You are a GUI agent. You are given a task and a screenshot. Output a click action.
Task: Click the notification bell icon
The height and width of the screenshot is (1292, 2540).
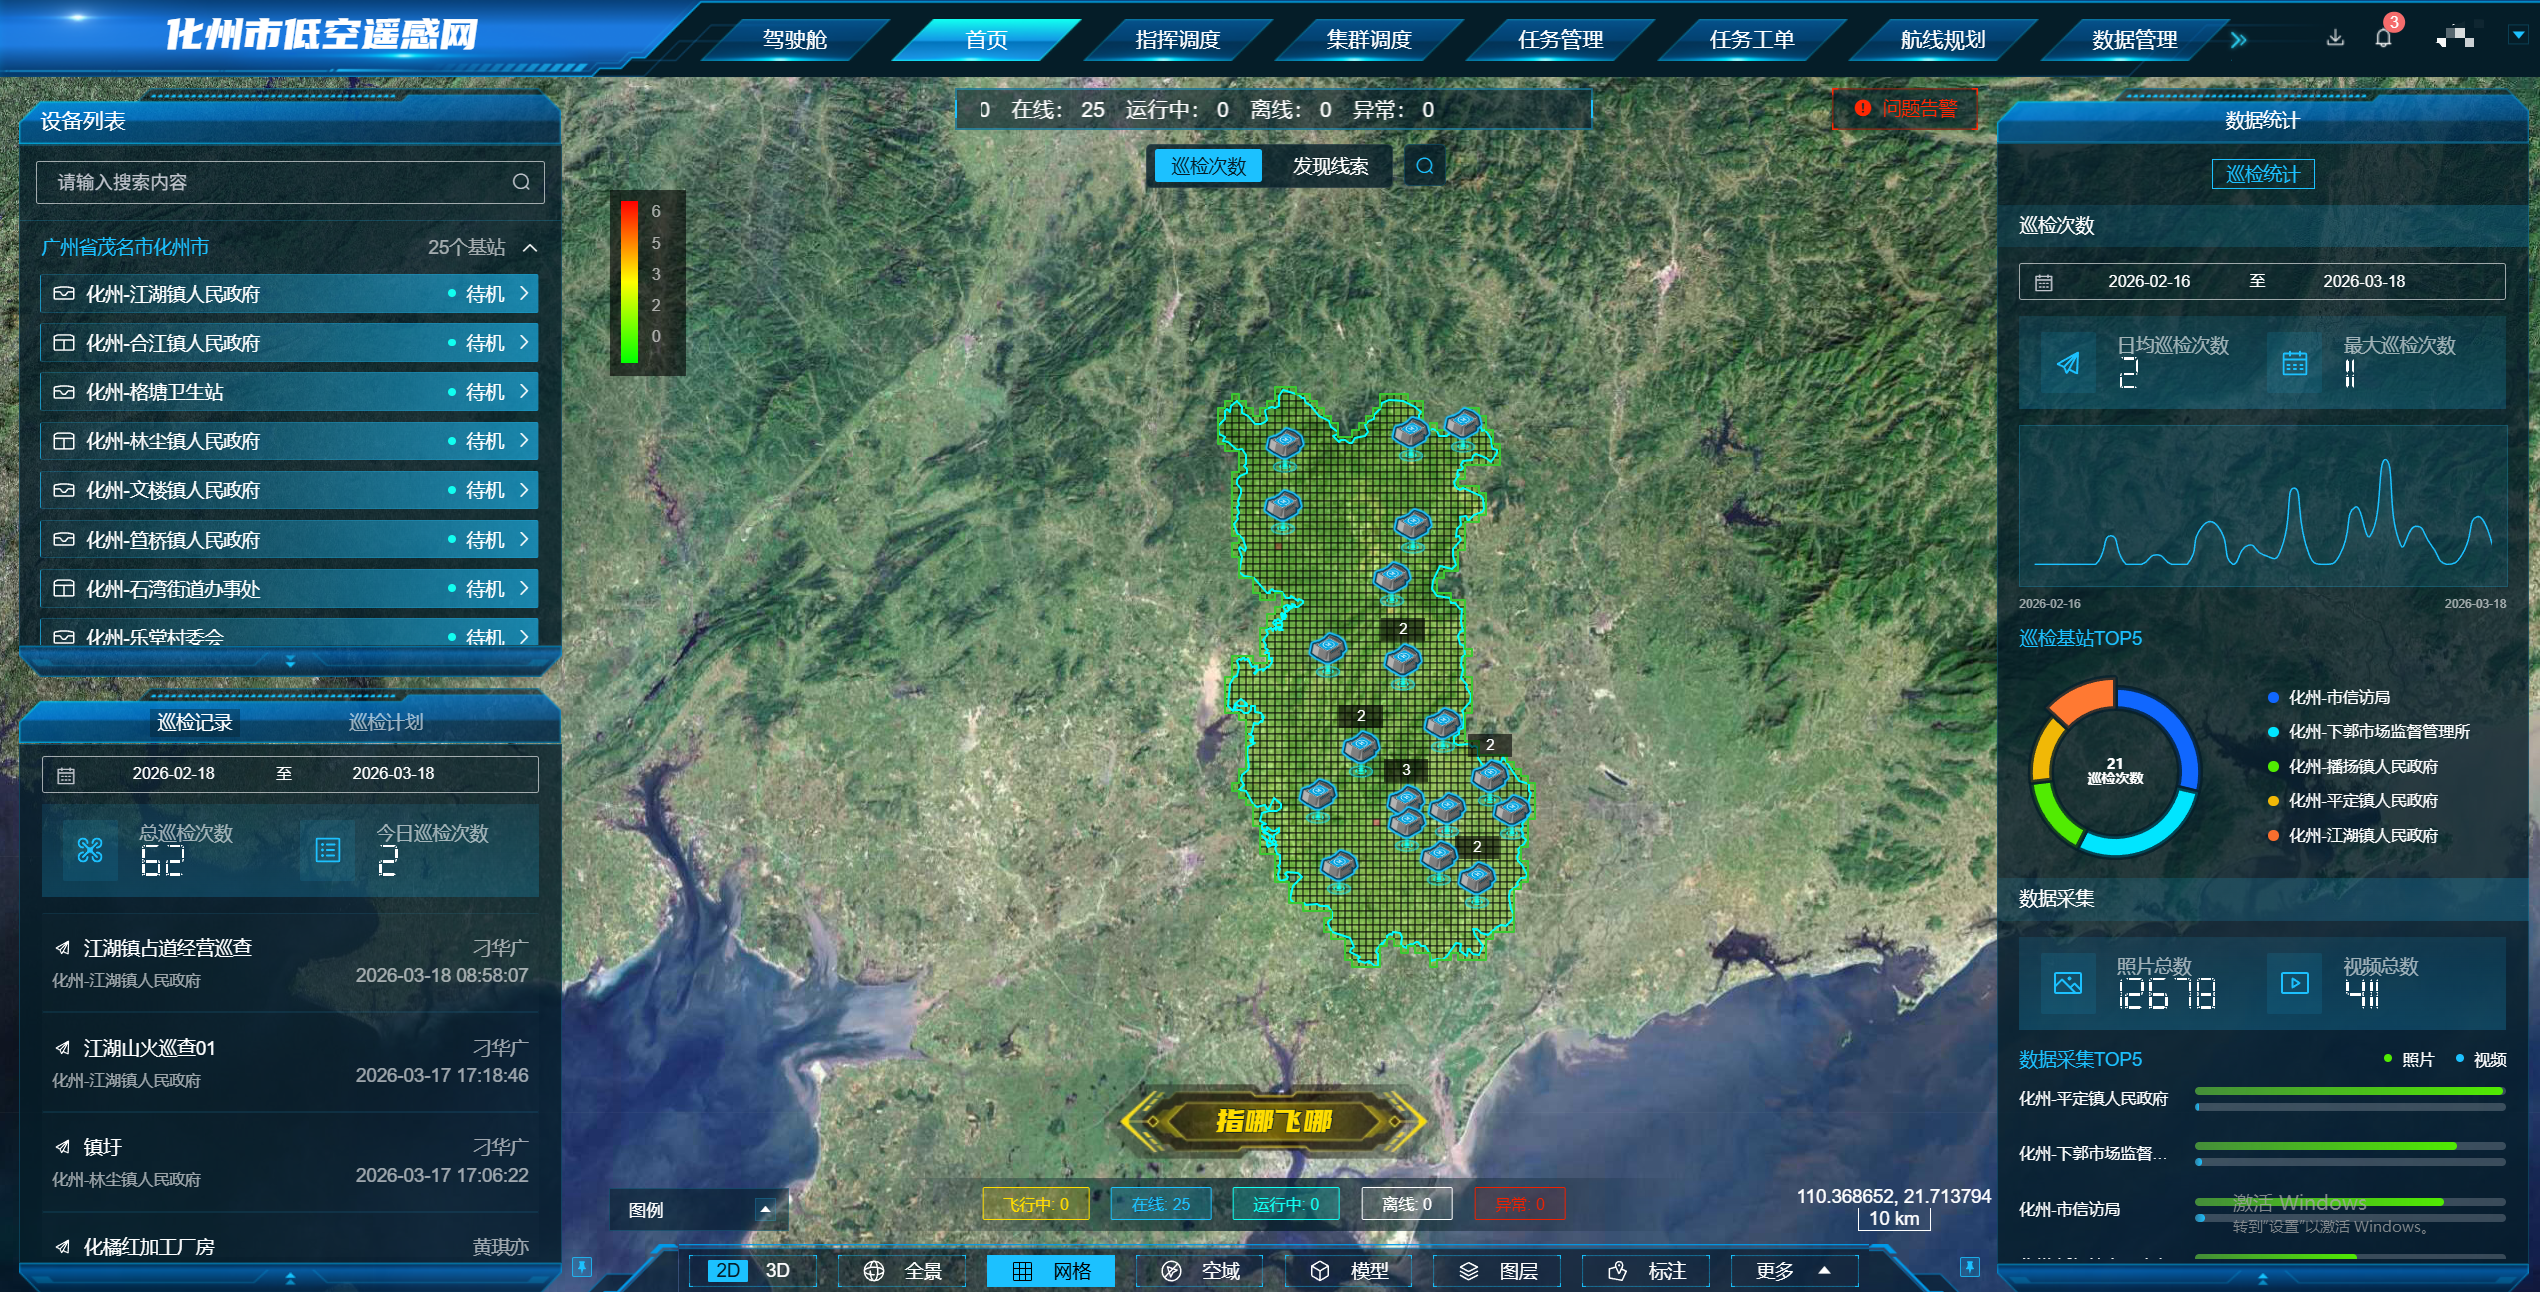tap(2383, 38)
